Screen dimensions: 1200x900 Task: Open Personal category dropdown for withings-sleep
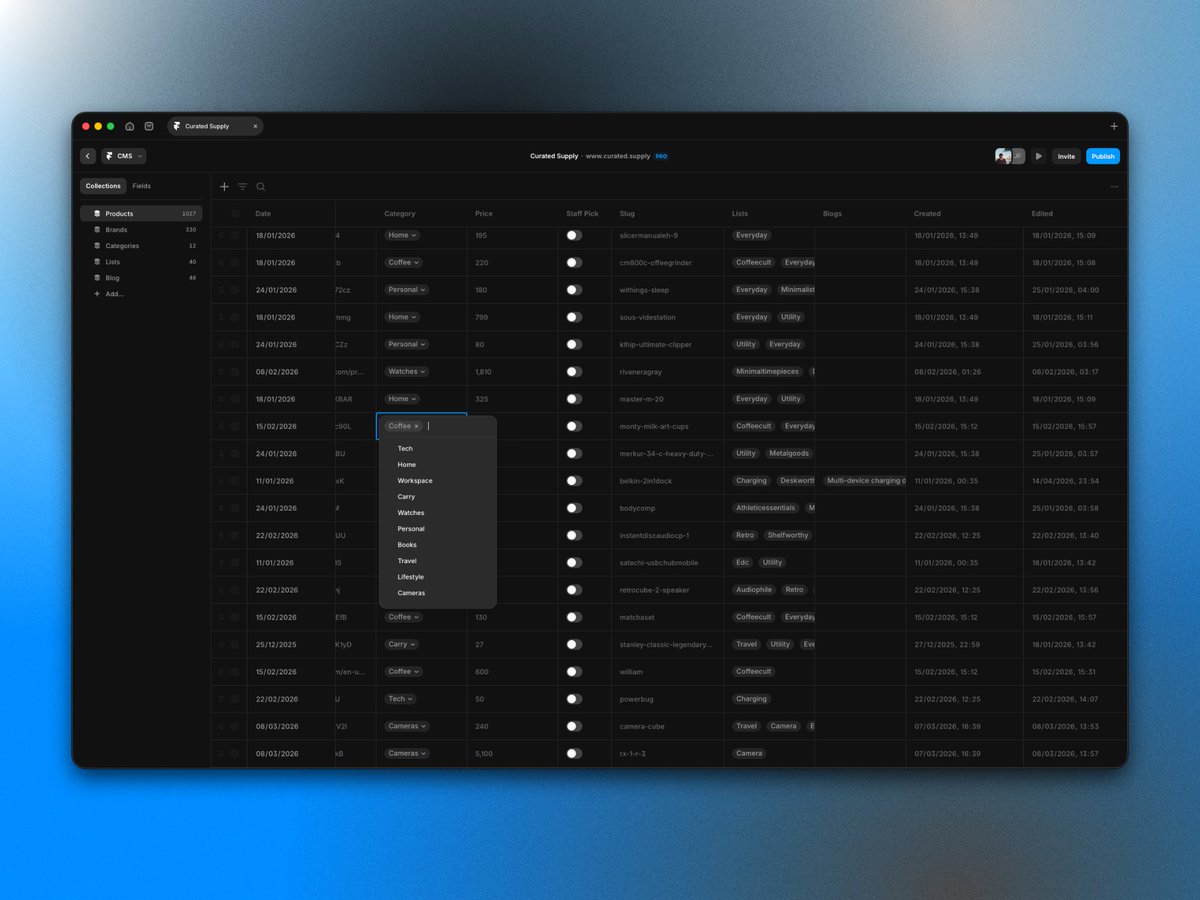click(407, 290)
